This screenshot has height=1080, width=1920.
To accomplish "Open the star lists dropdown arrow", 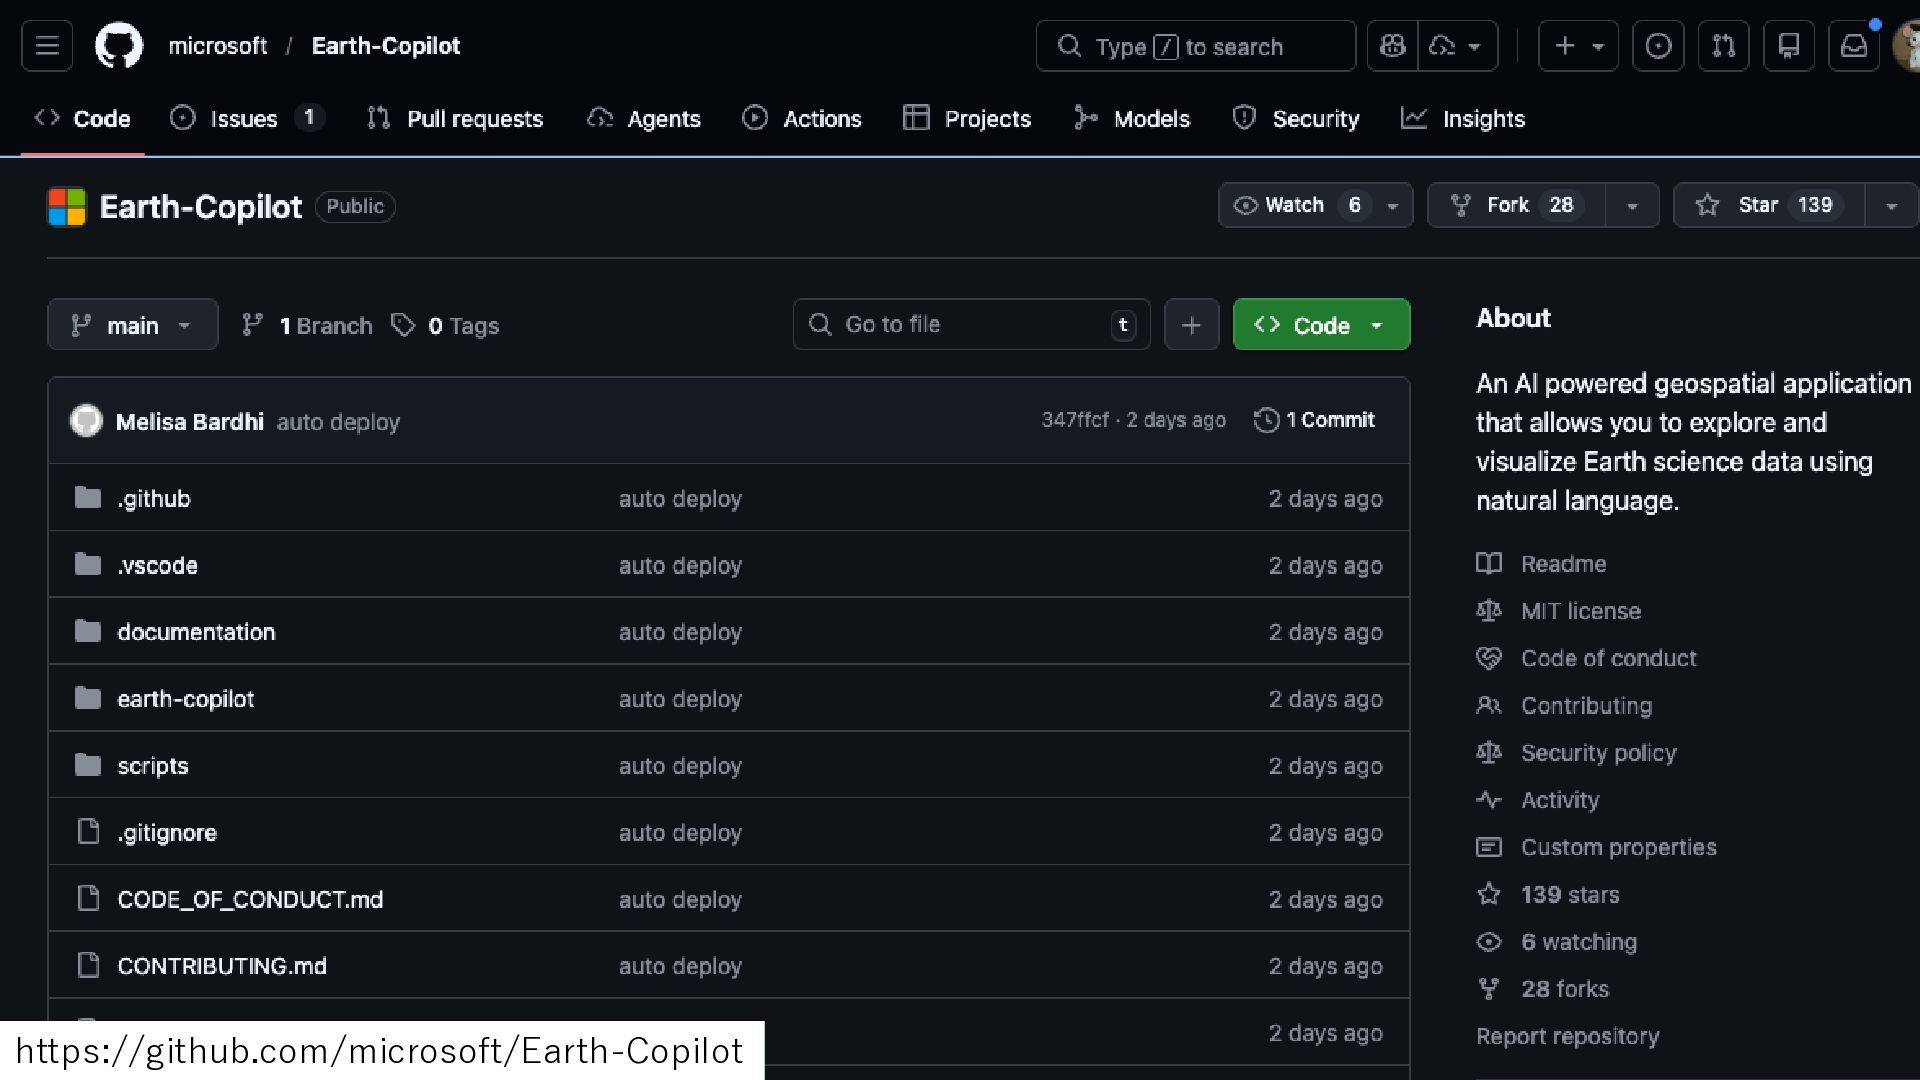I will point(1891,206).
